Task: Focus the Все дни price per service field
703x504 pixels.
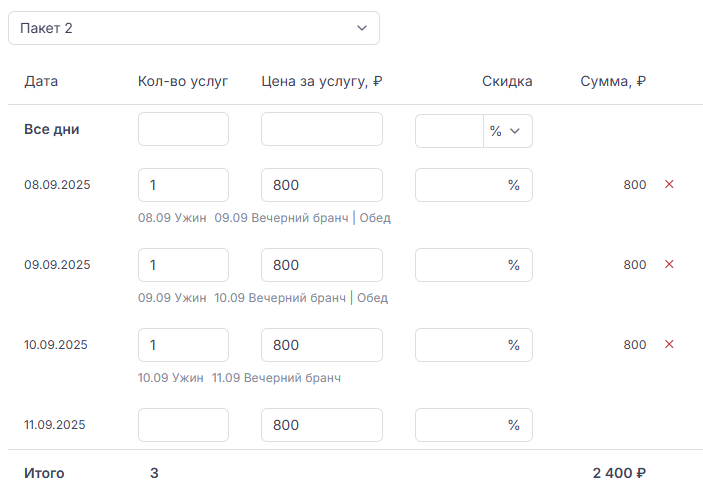Action: 321,130
